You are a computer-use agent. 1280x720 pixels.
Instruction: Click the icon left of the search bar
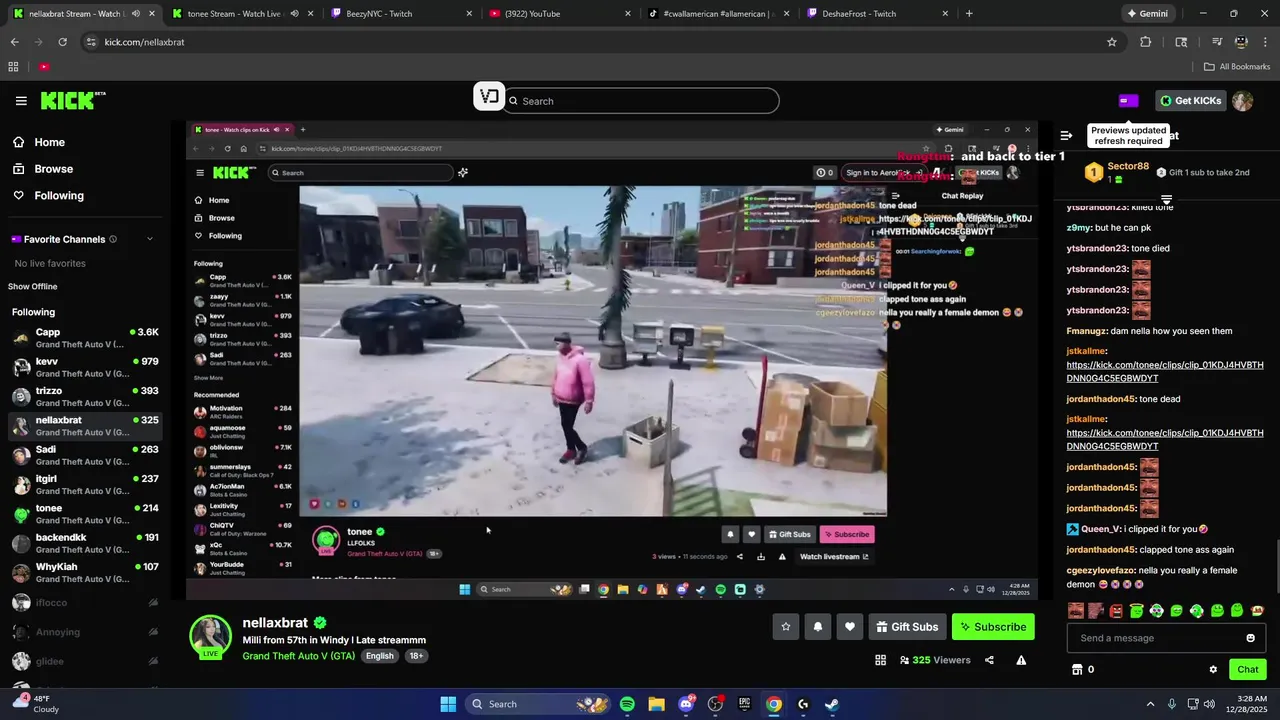488,97
